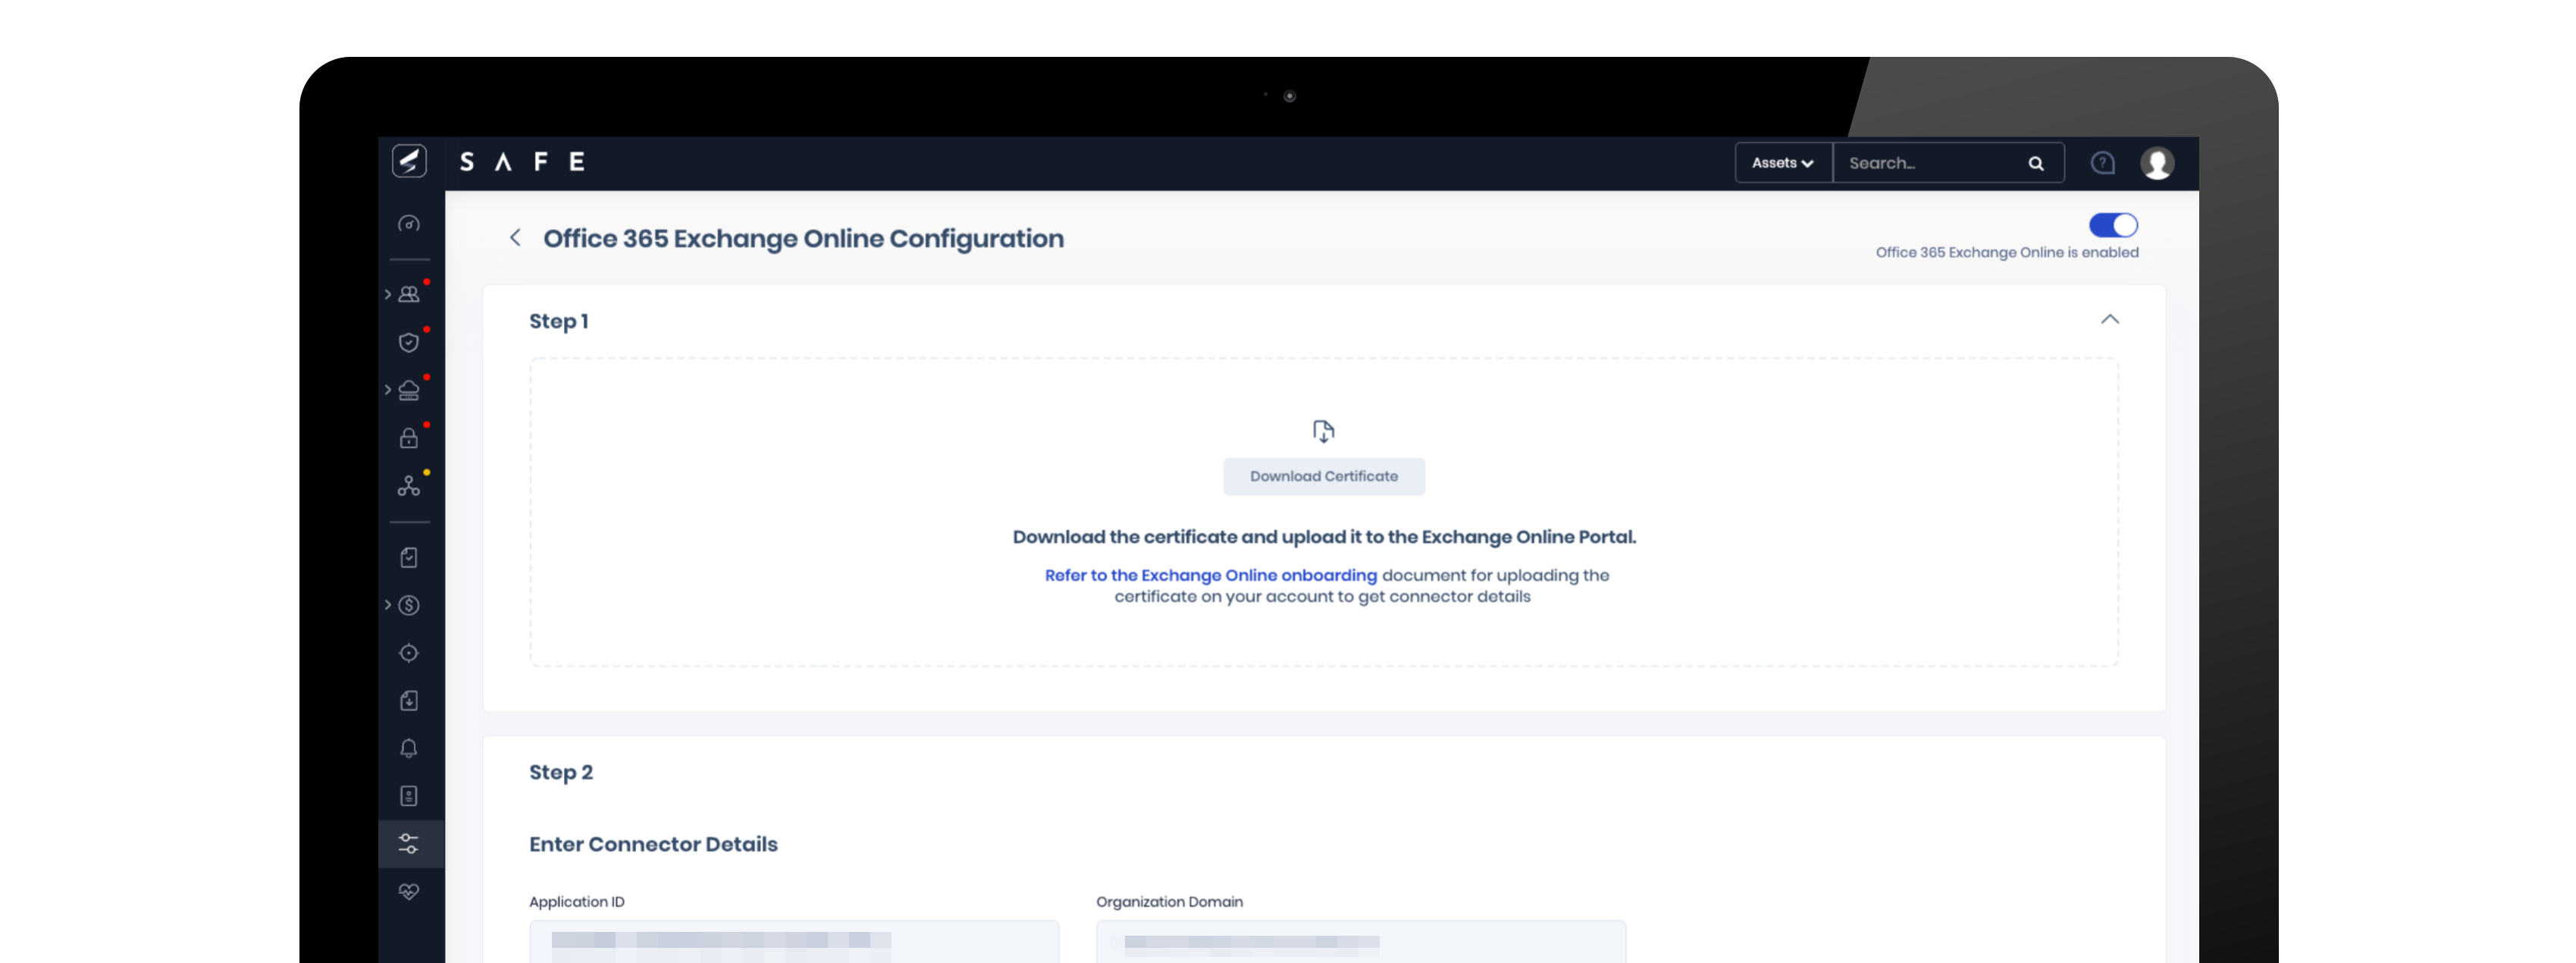Click the Application ID input field
Image resolution: width=2576 pixels, height=963 pixels.
point(794,942)
